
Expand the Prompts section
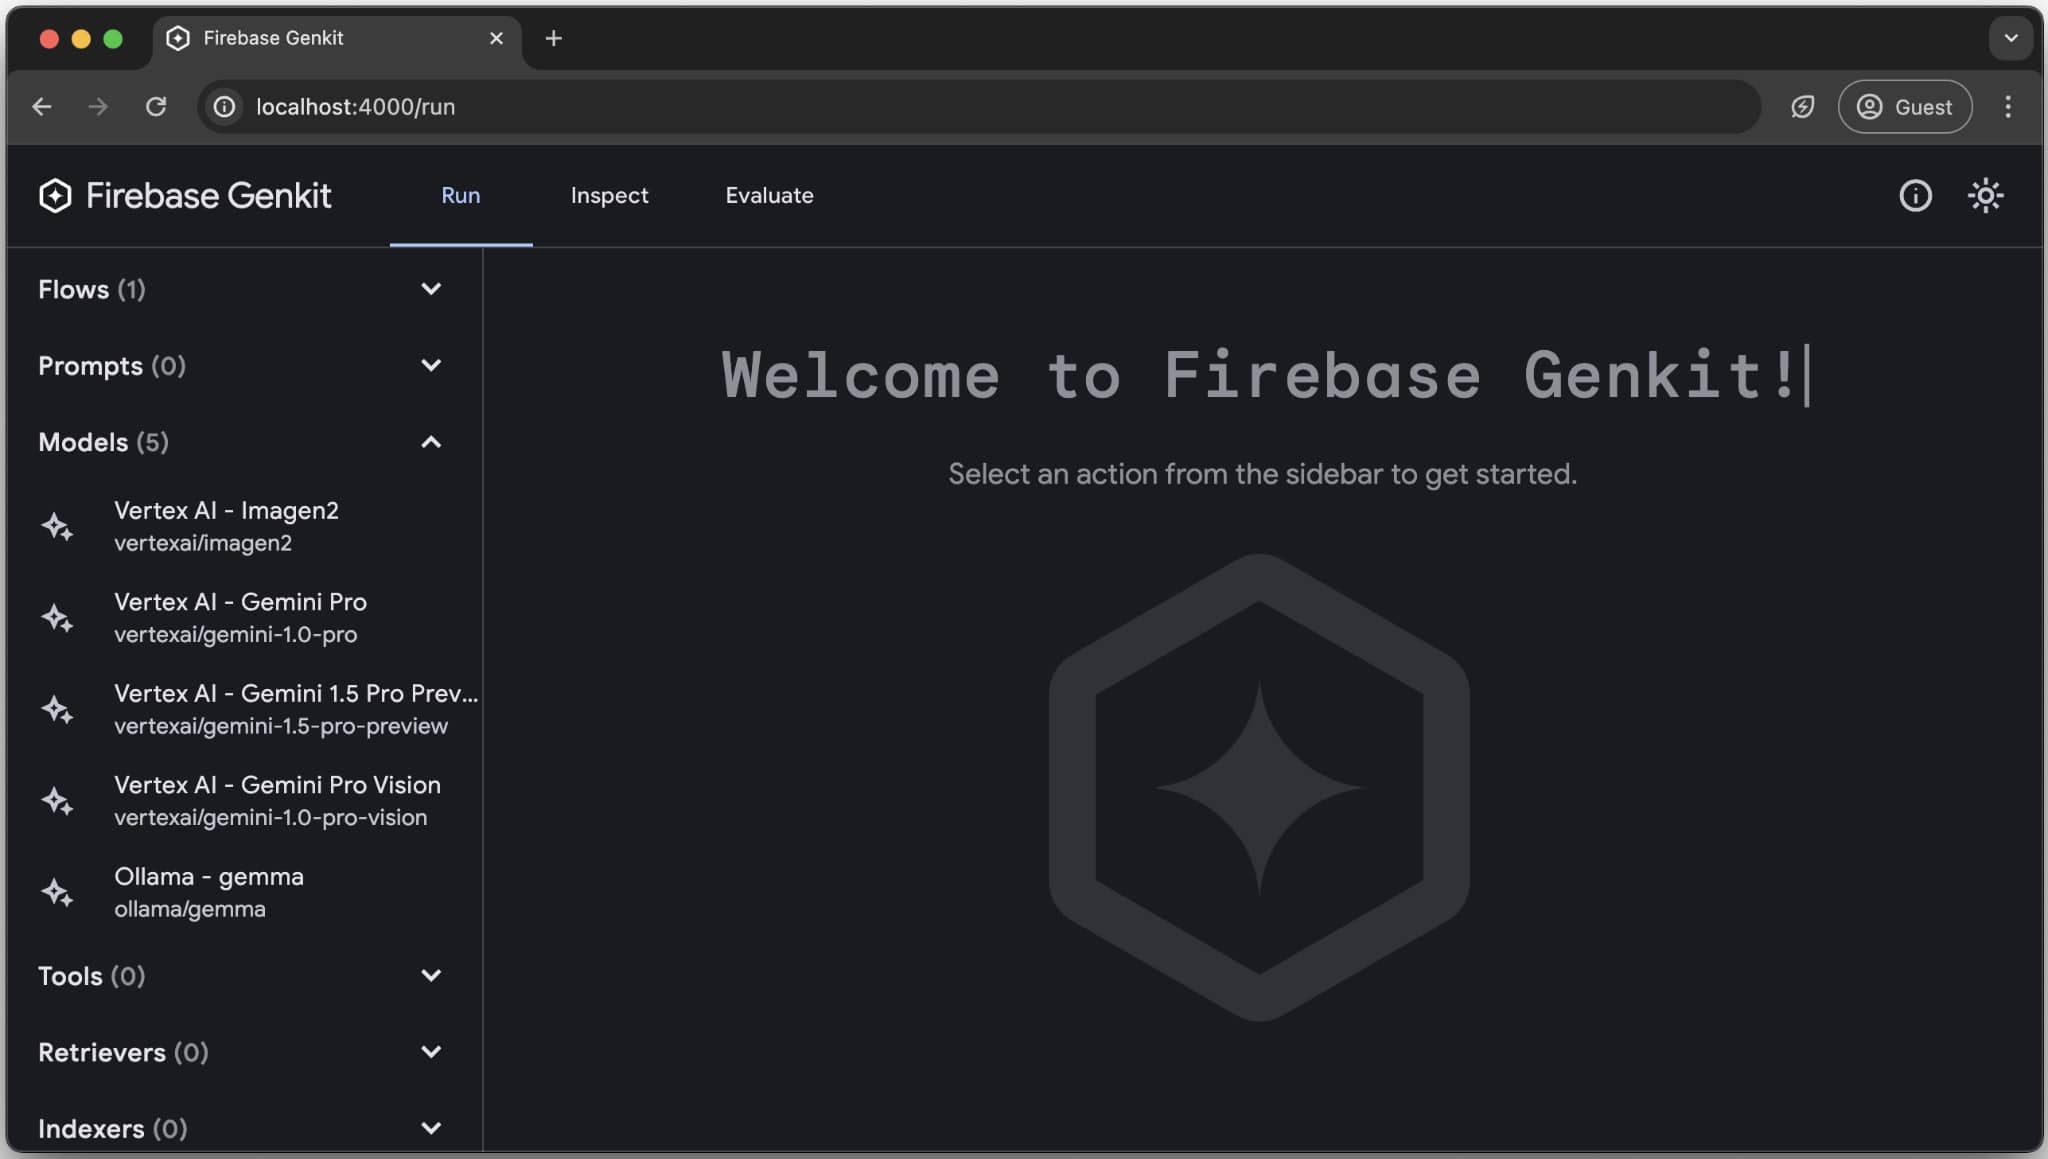[431, 366]
